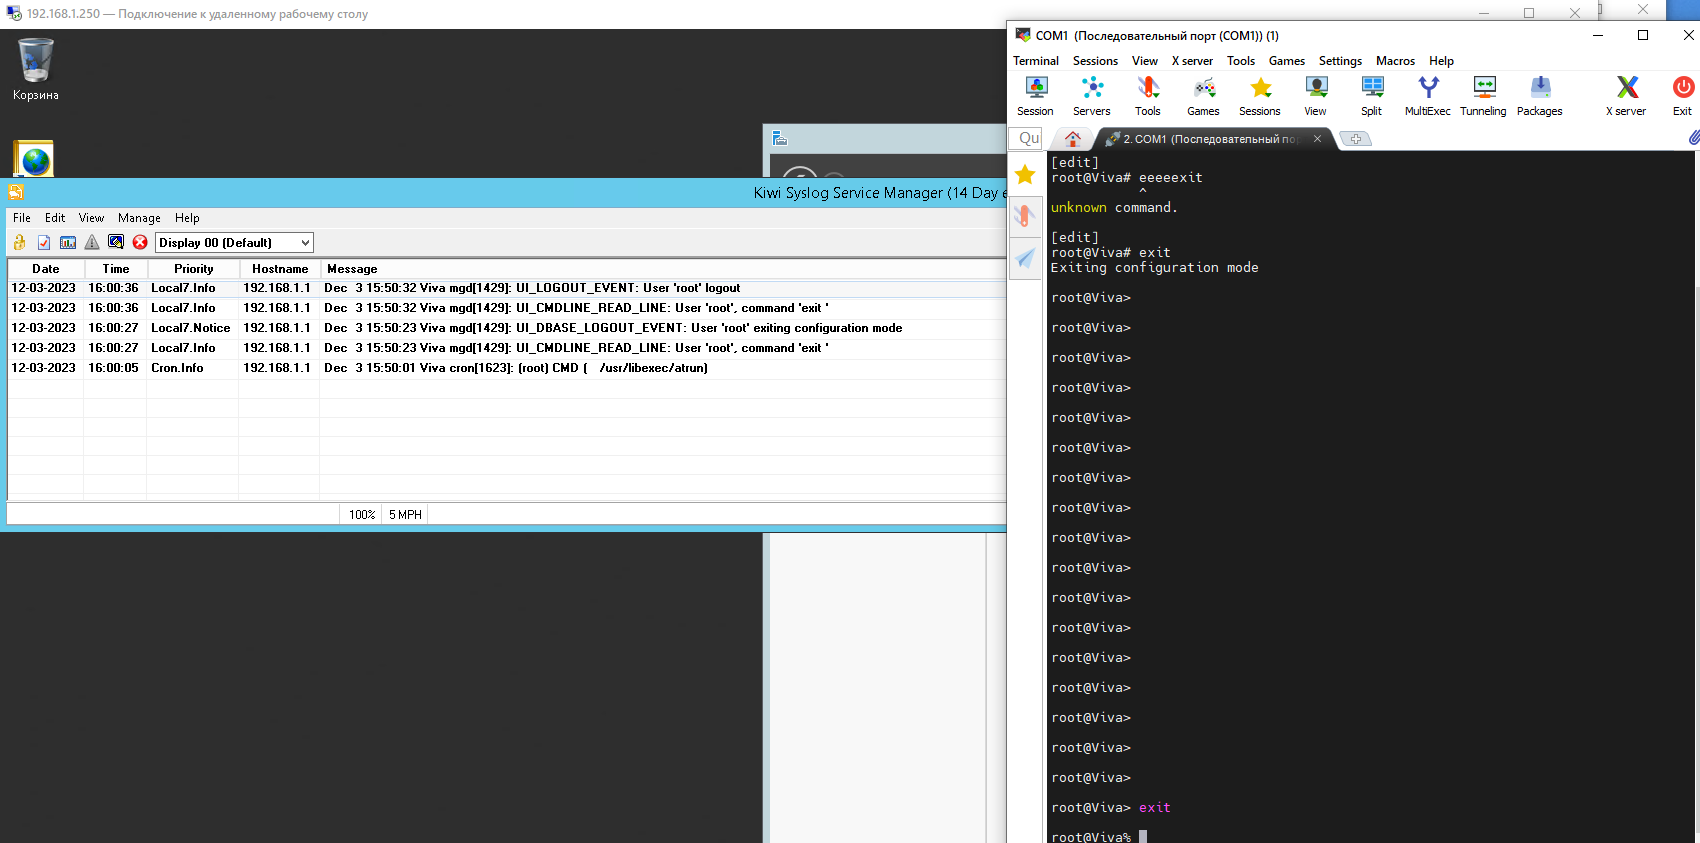The image size is (1700, 843).
Task: Go to MobaXterm home tab
Action: point(1073,139)
